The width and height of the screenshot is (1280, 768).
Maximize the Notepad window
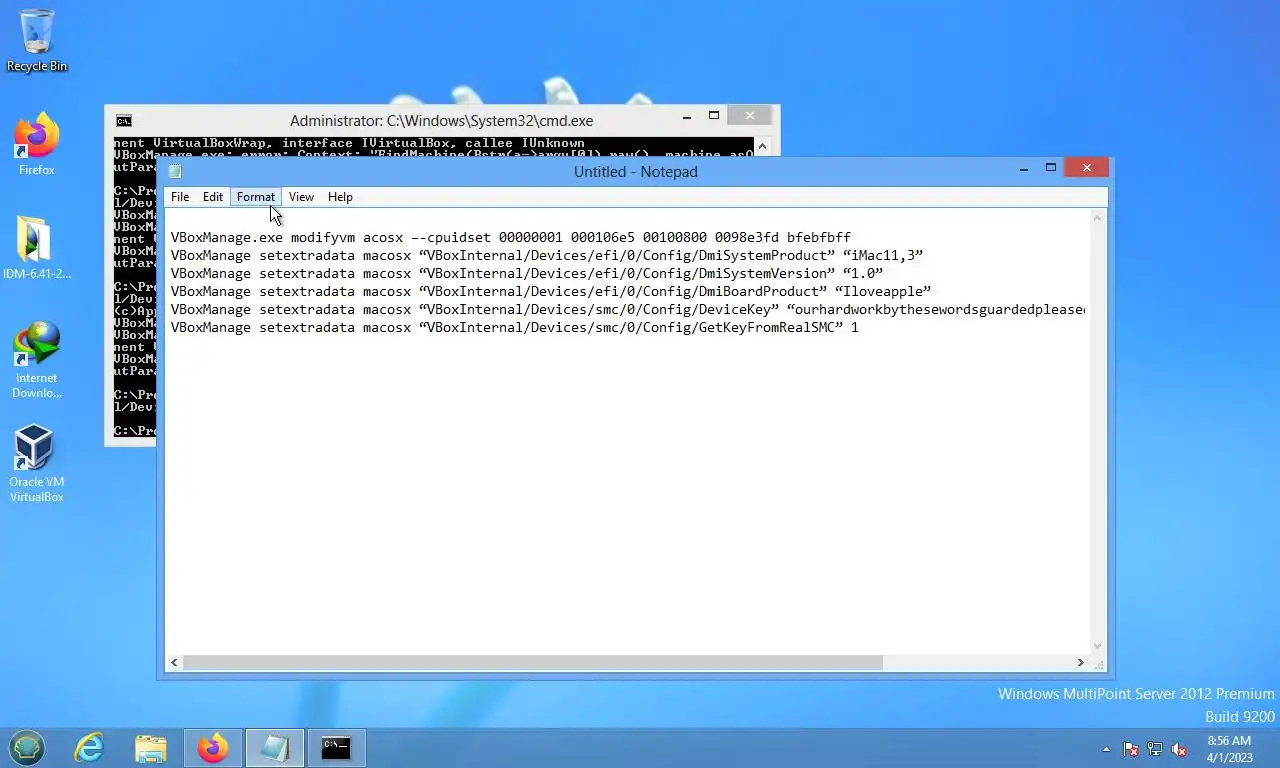1051,167
